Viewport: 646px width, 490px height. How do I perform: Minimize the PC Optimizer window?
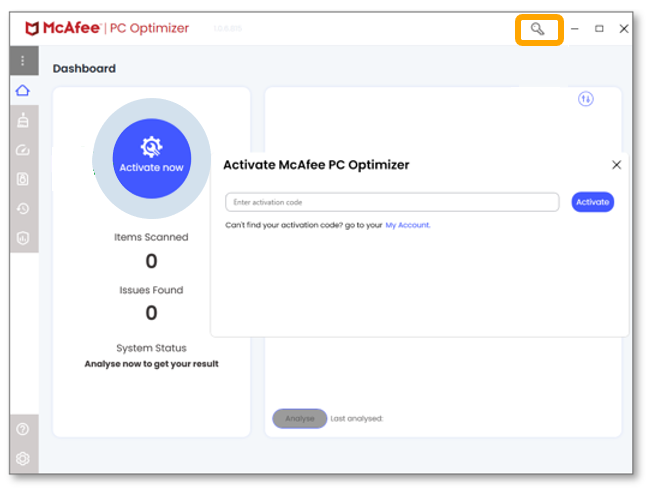pos(575,29)
